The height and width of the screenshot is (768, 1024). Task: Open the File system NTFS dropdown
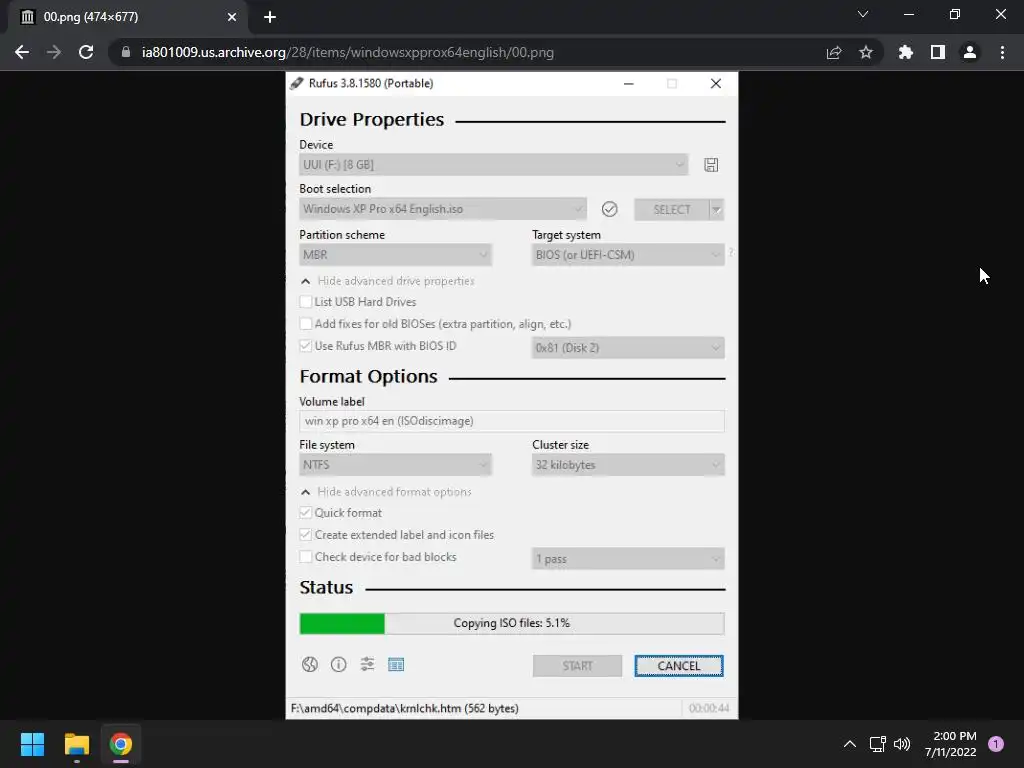395,465
